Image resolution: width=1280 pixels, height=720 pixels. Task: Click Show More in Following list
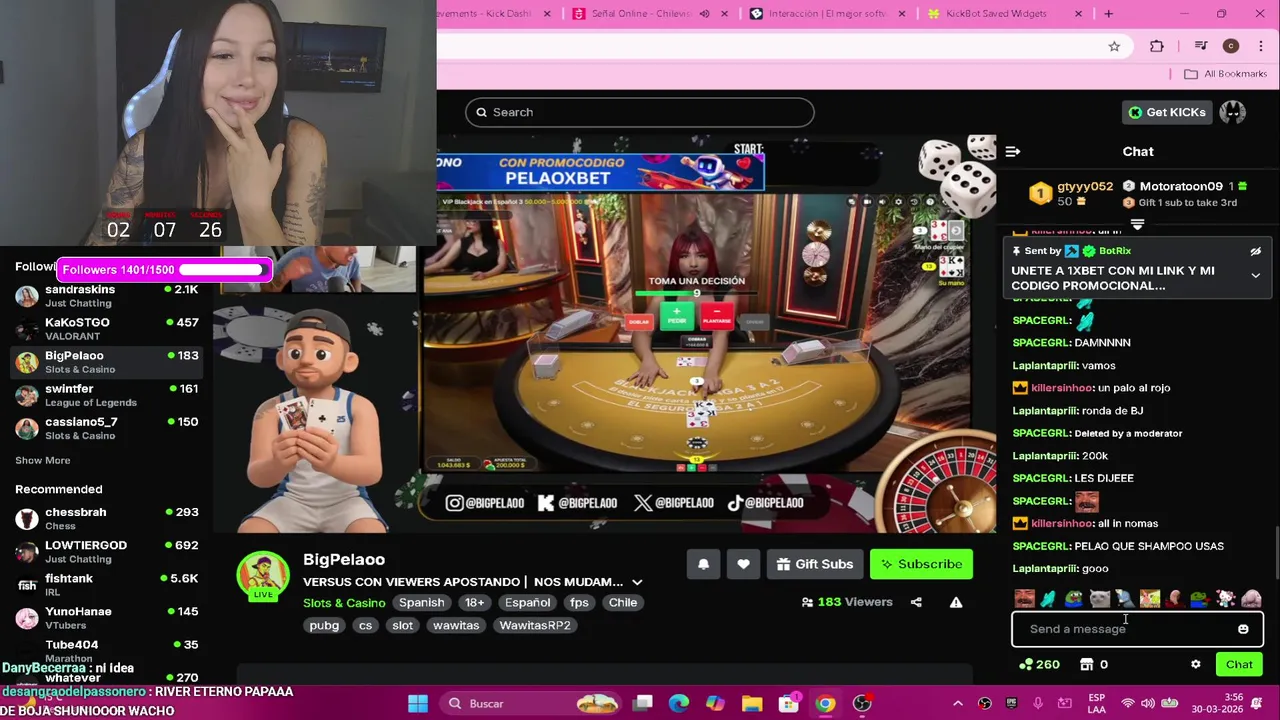coord(42,461)
